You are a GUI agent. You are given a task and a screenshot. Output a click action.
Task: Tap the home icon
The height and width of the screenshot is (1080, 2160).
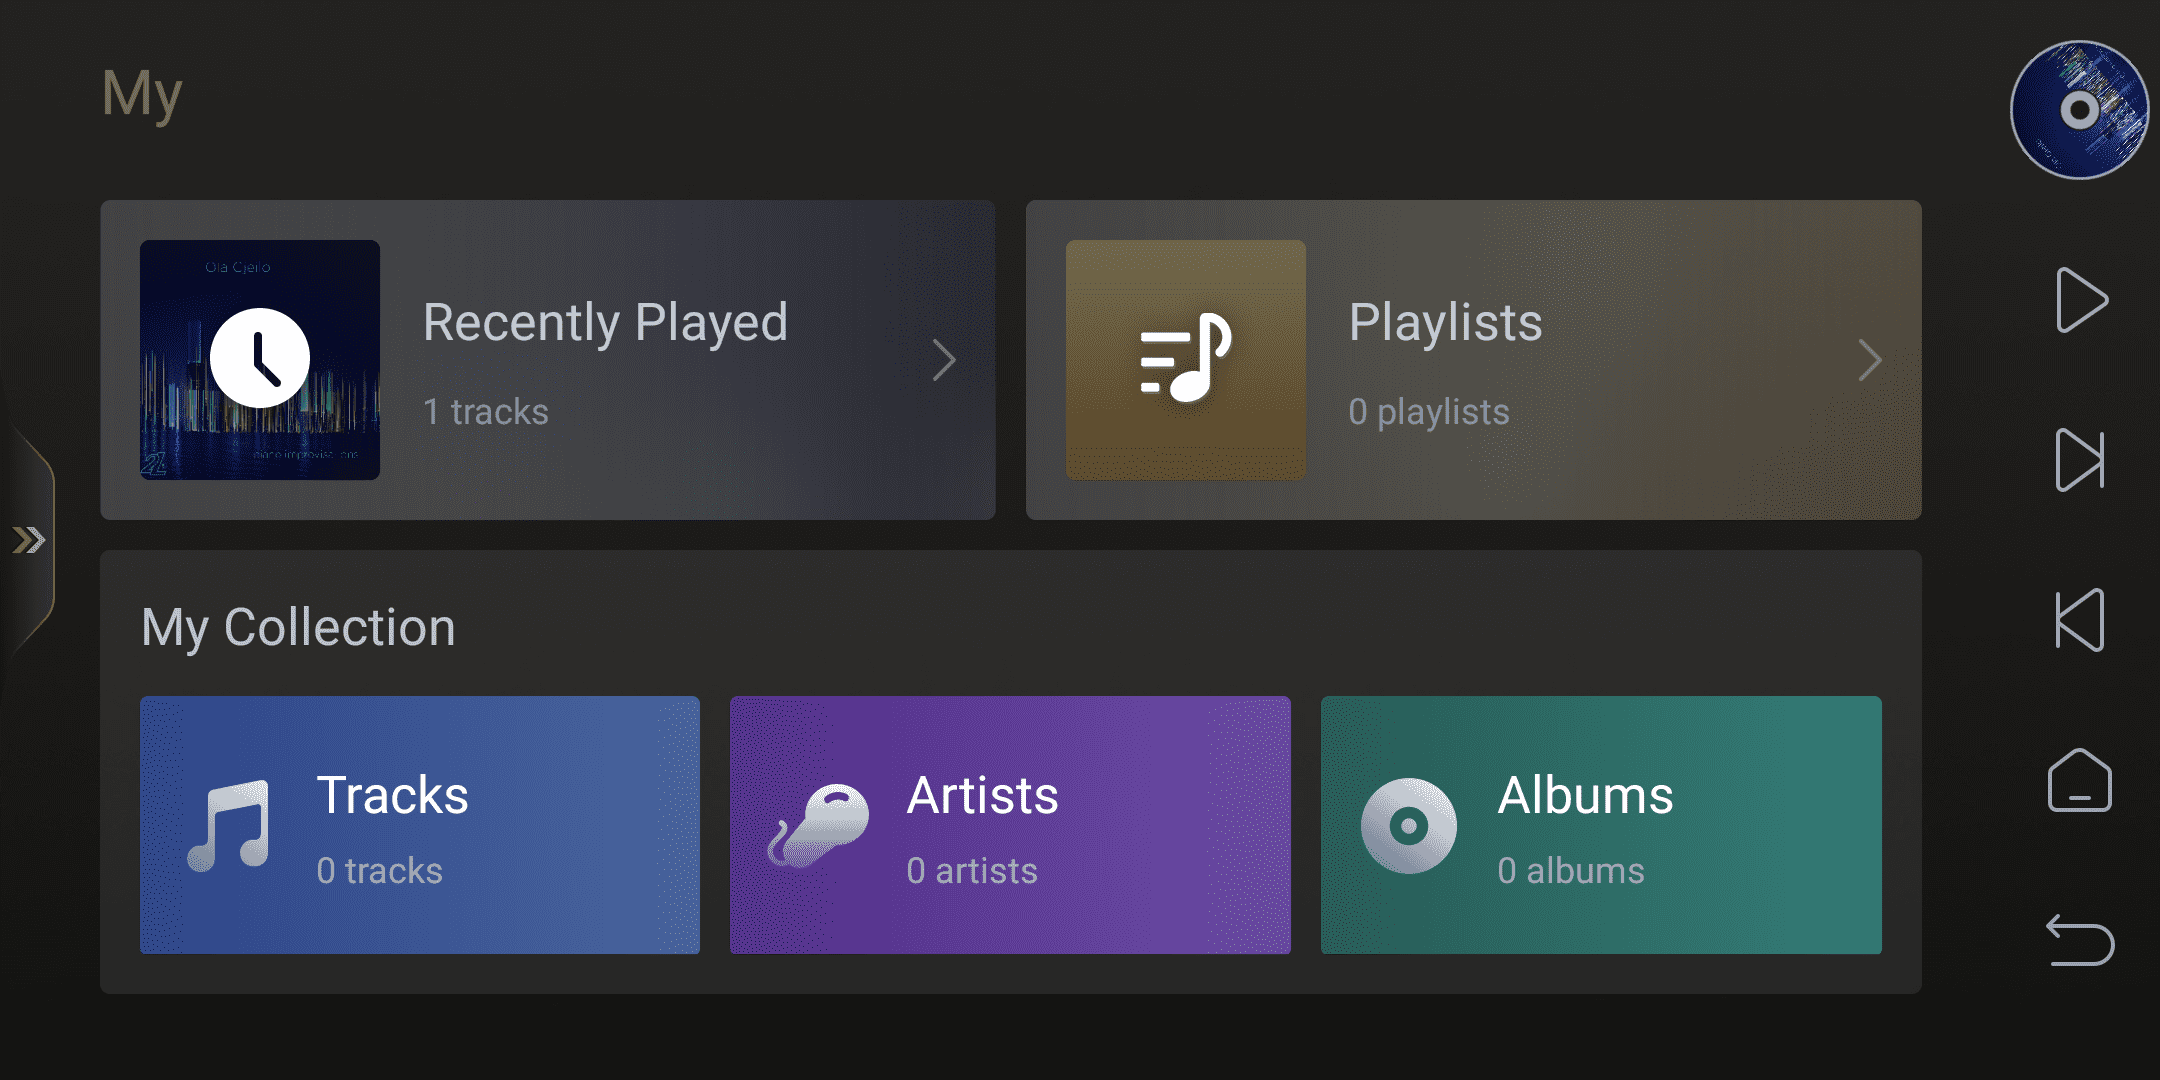(2080, 780)
